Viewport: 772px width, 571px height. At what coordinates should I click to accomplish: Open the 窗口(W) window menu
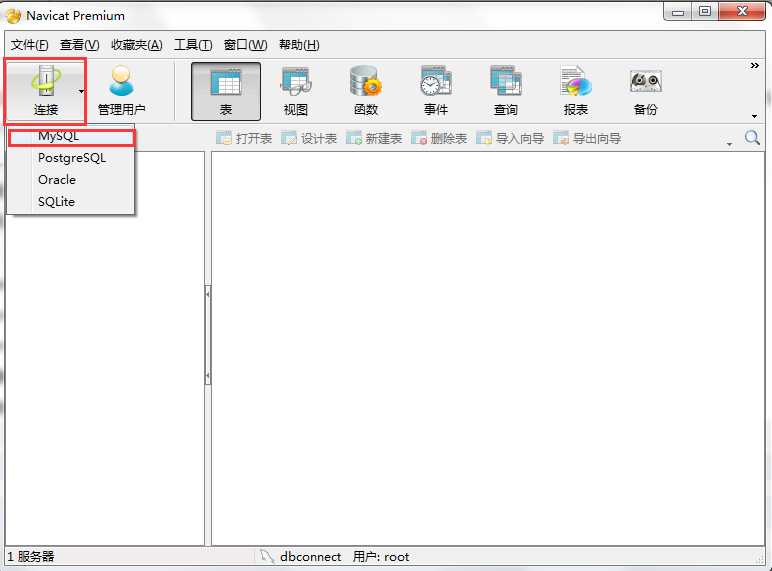pos(245,45)
